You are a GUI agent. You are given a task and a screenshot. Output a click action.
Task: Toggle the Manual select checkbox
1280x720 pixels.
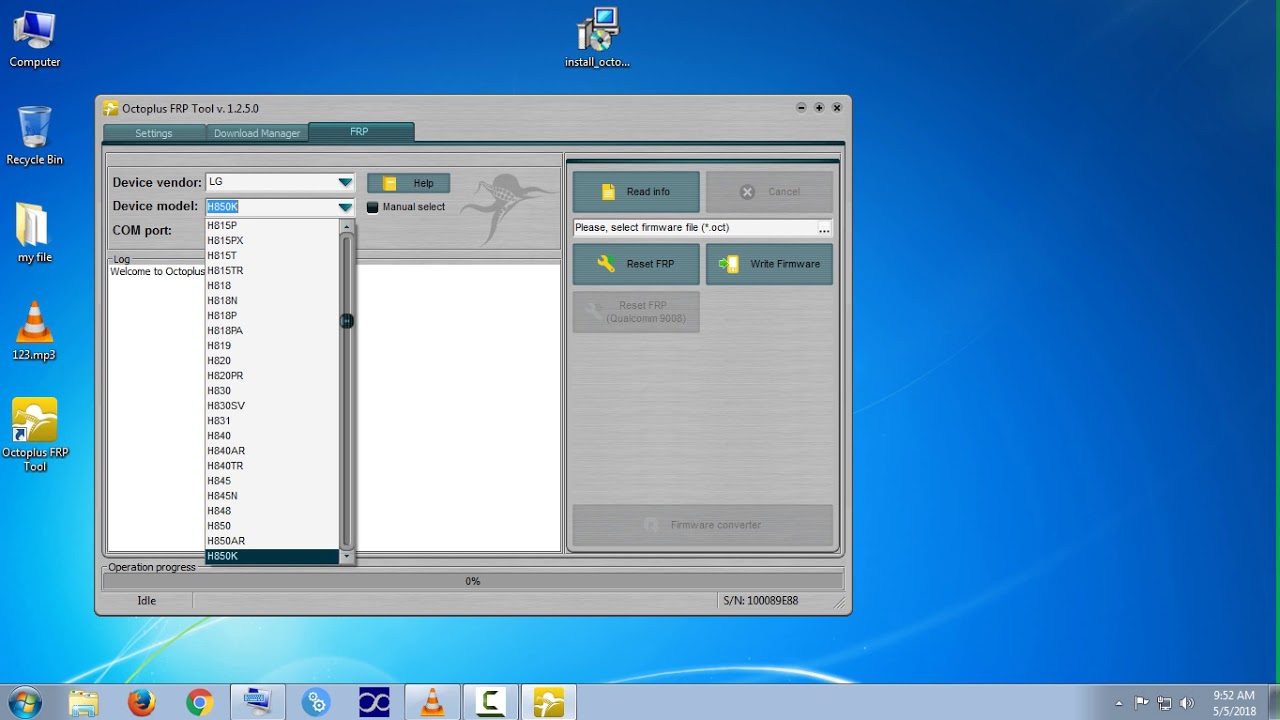[x=373, y=207]
